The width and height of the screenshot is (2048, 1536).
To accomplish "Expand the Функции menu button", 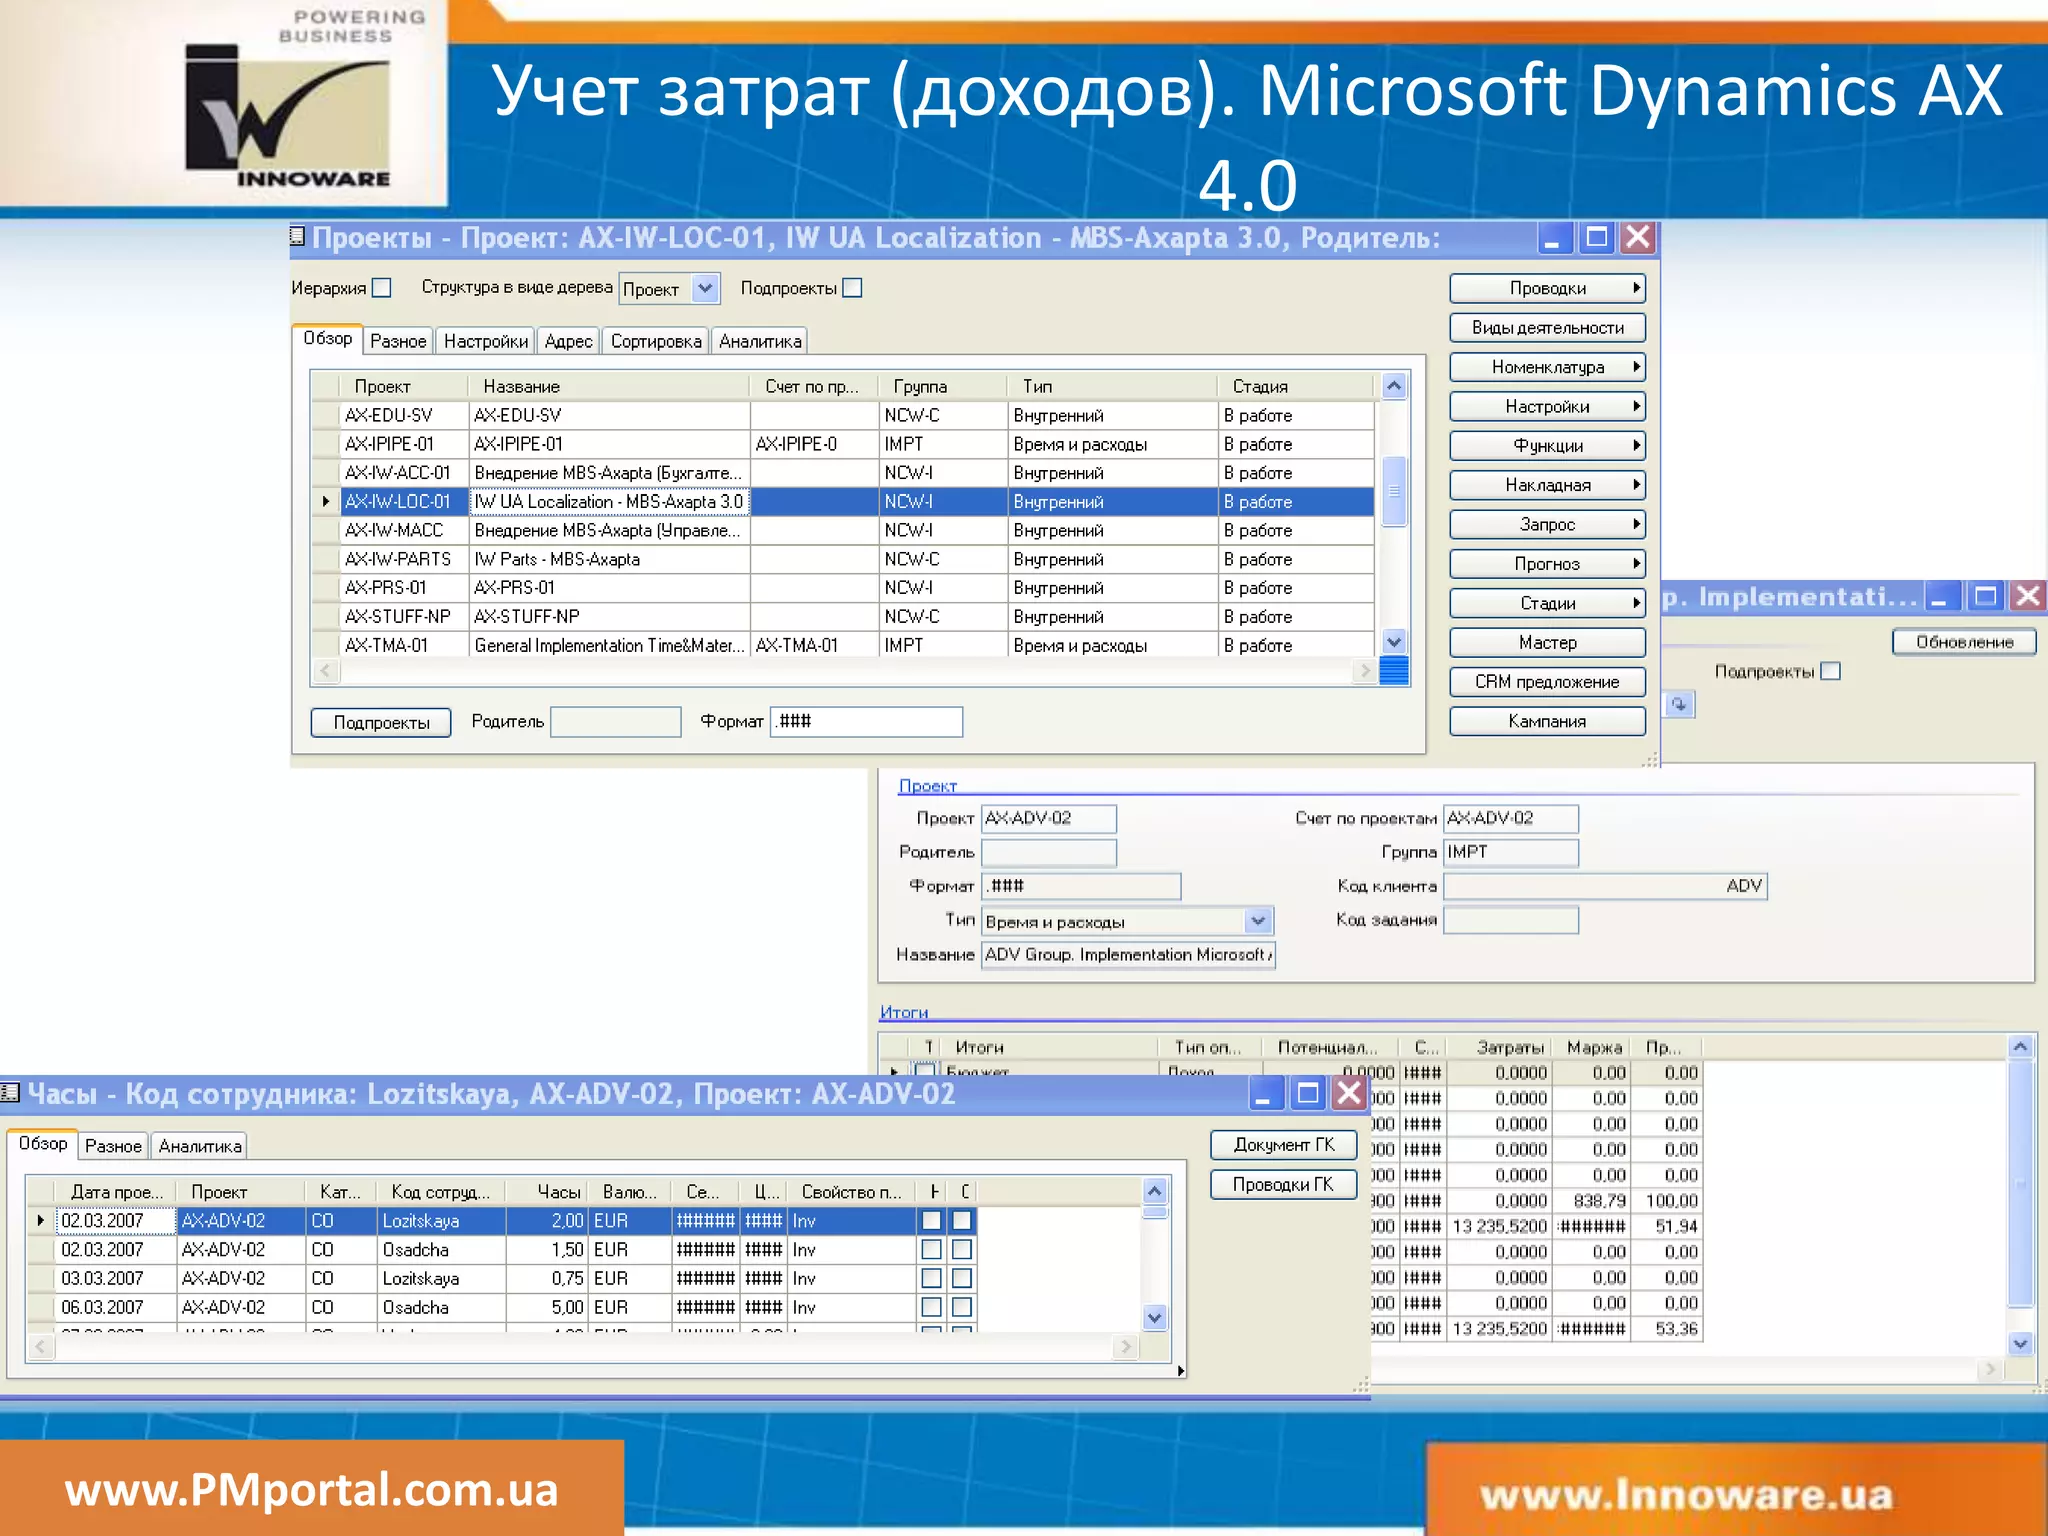I will 1547,445.
